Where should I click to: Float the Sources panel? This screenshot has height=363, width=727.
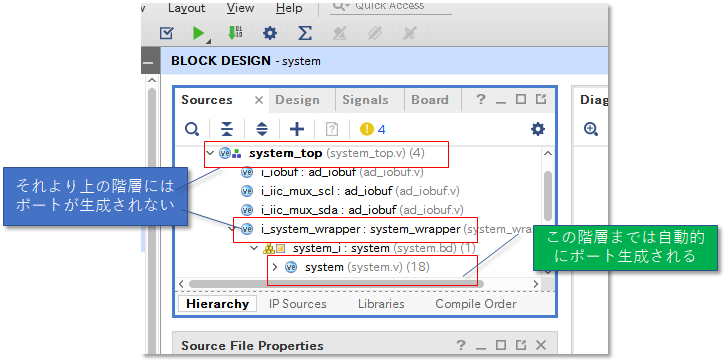(541, 99)
